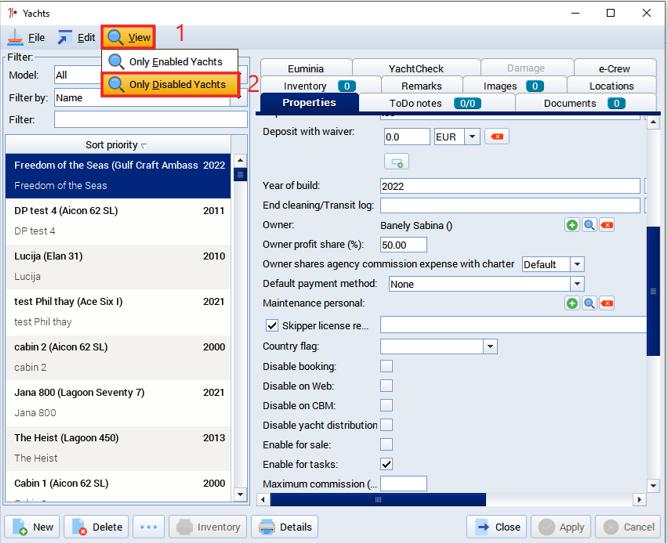Click the vertical properties scrollbar thumb
This screenshot has height=543, width=668.
click(653, 291)
